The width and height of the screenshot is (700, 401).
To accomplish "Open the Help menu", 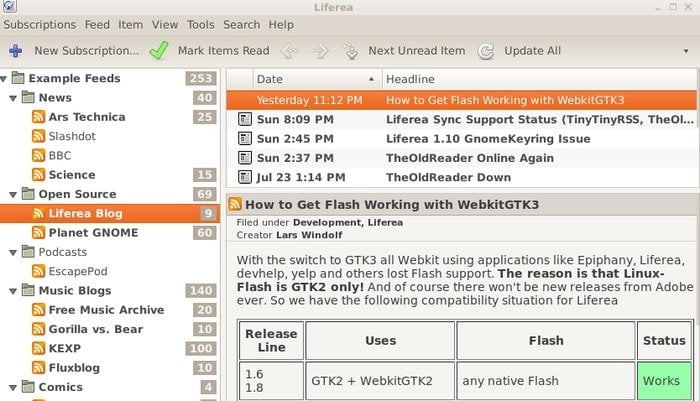I will (281, 25).
